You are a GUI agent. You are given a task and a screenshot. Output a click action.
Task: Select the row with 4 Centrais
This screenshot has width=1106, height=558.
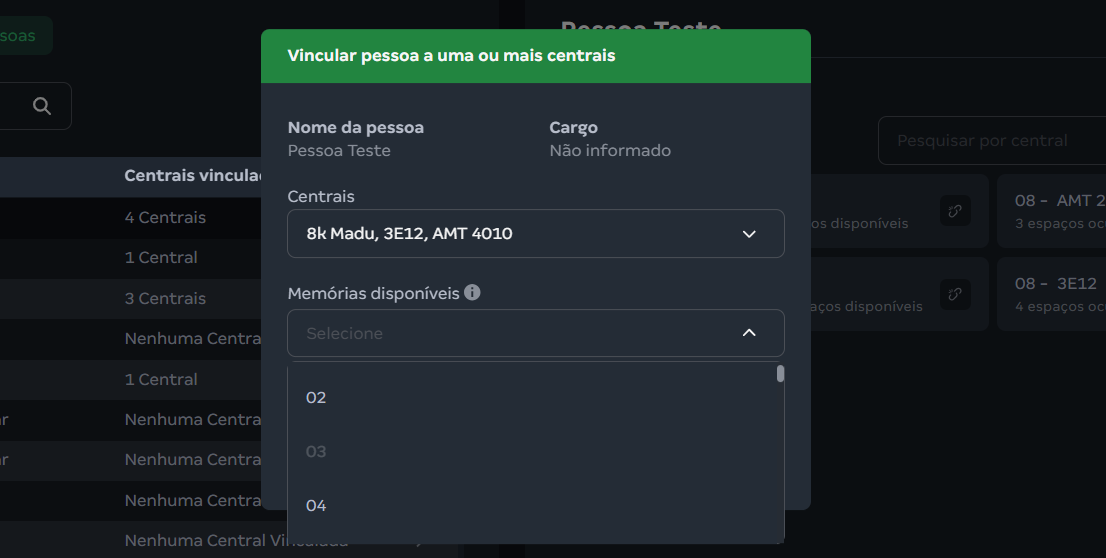165,218
